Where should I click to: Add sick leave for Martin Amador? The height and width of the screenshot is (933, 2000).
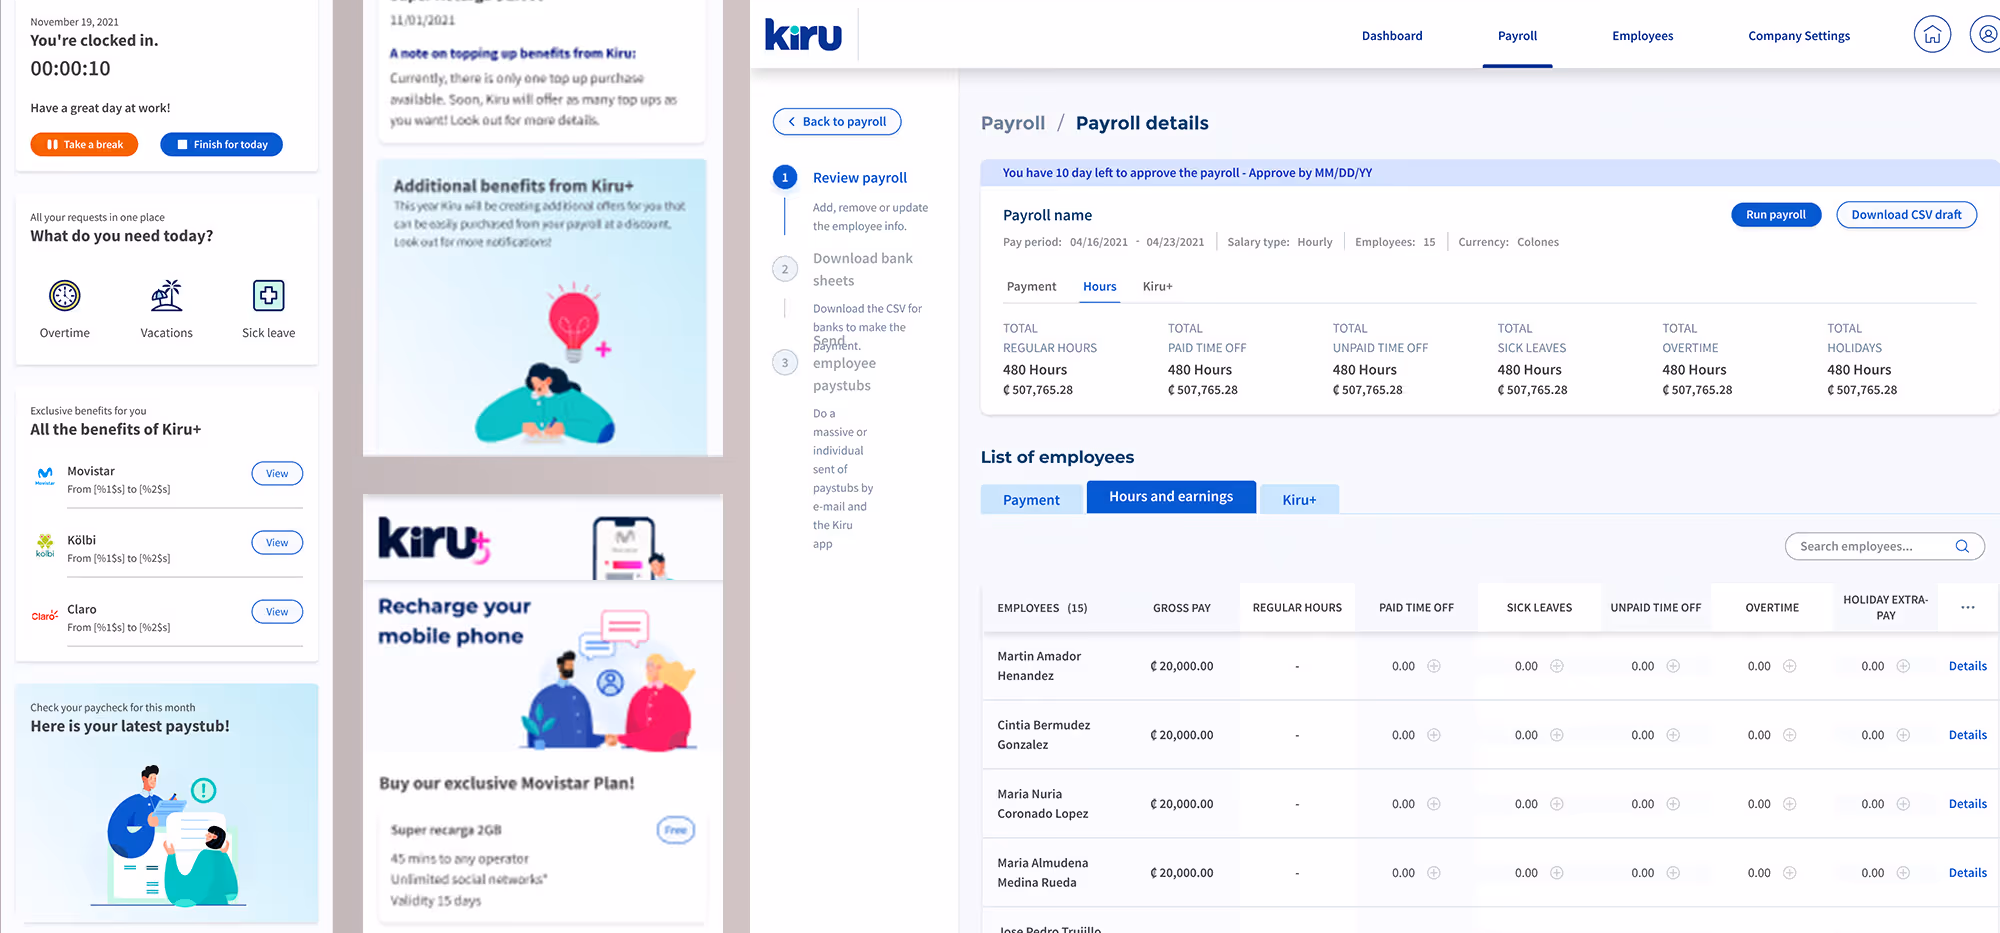[x=1557, y=666]
